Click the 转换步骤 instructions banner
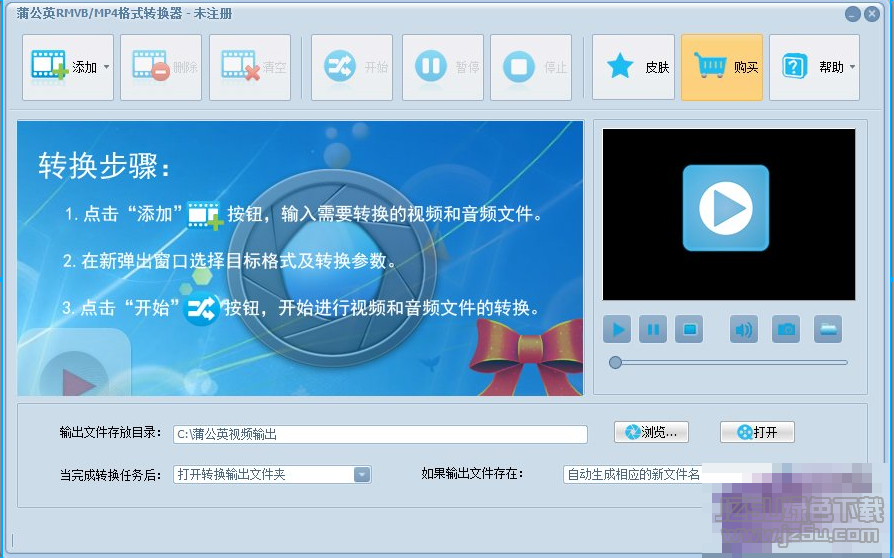The width and height of the screenshot is (894, 558). click(300, 258)
